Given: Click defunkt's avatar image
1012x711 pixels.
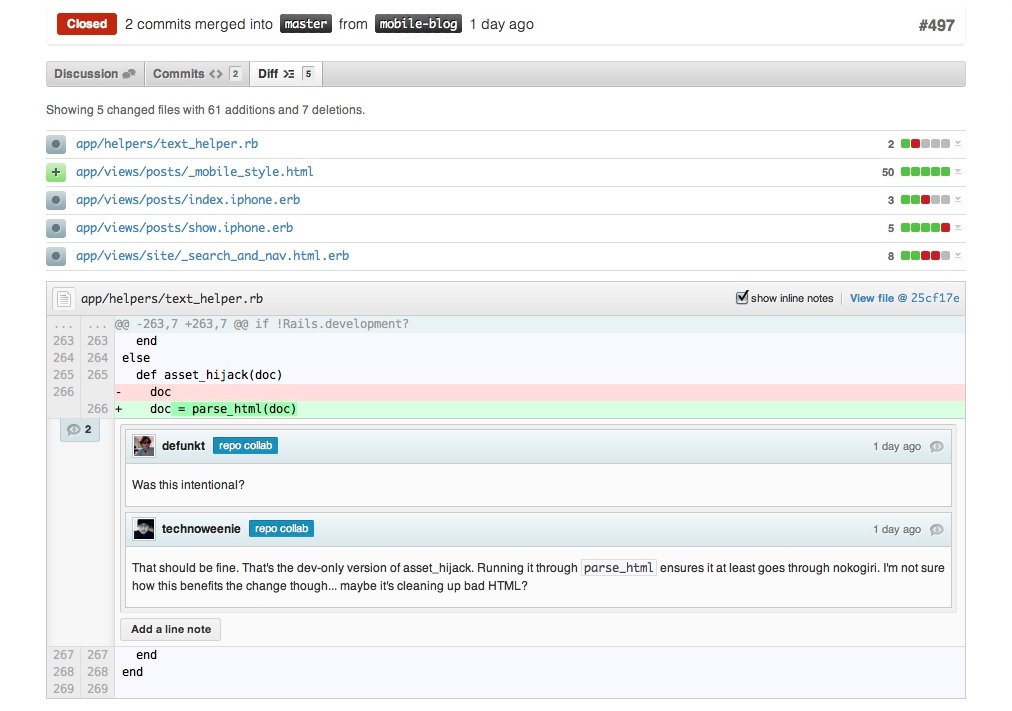Looking at the screenshot, I should [144, 446].
